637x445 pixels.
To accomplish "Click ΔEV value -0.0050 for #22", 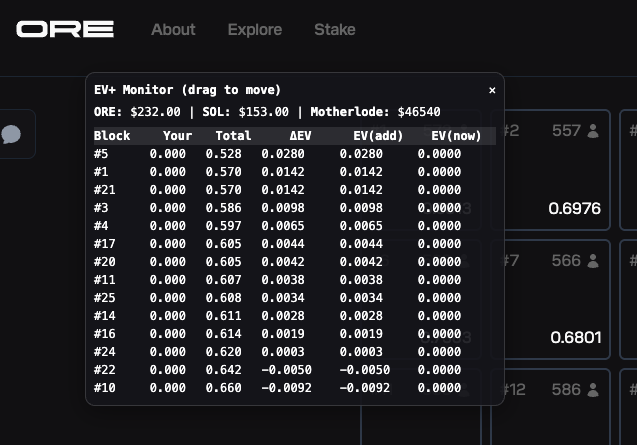I will [286, 370].
